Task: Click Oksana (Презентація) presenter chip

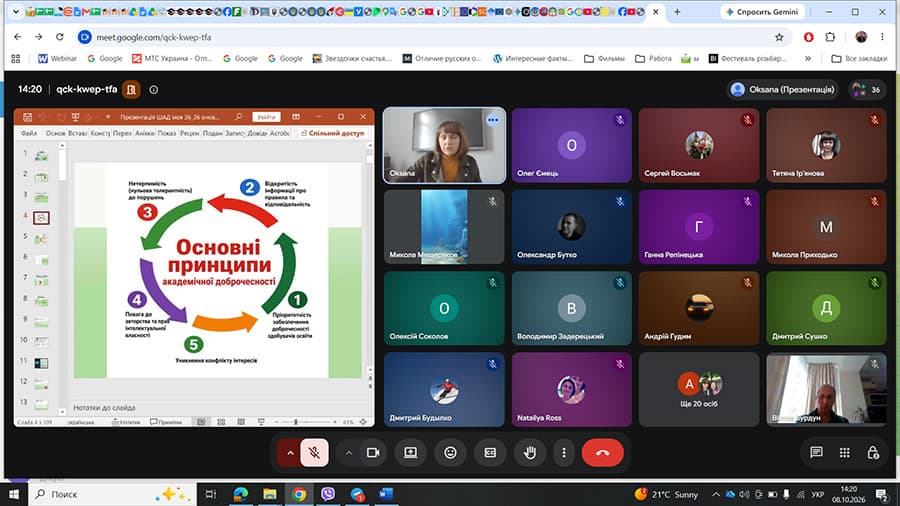Action: 783,89
